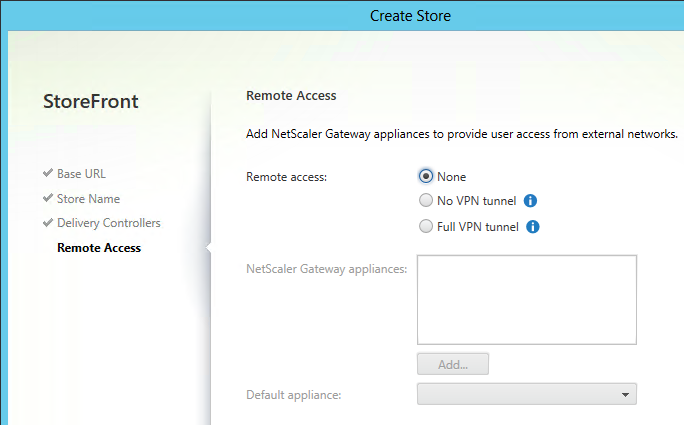
Task: Click the Remote Access section heading
Action: (291, 96)
